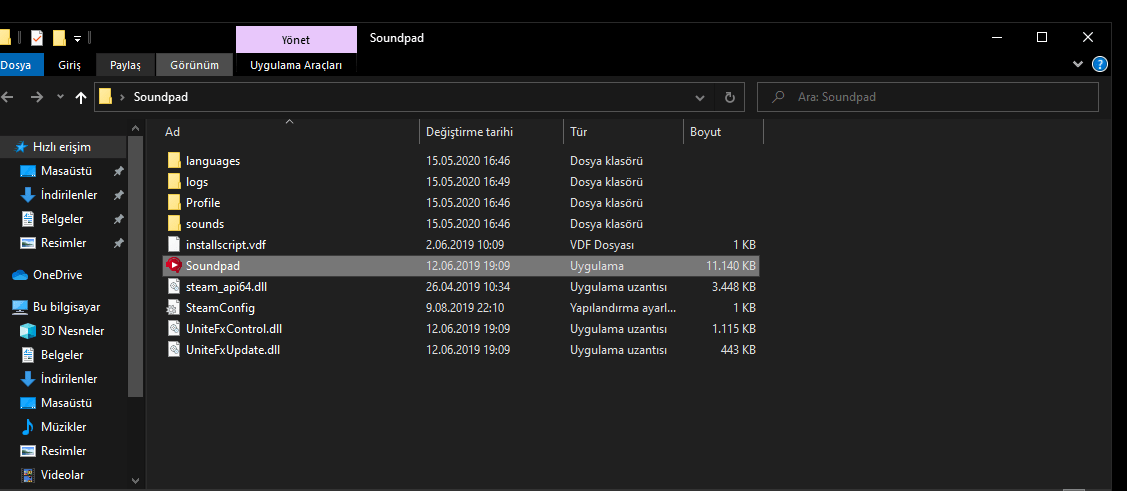The image size is (1127, 491).
Task: Click the Videolar film icon
Action: [x=28, y=474]
